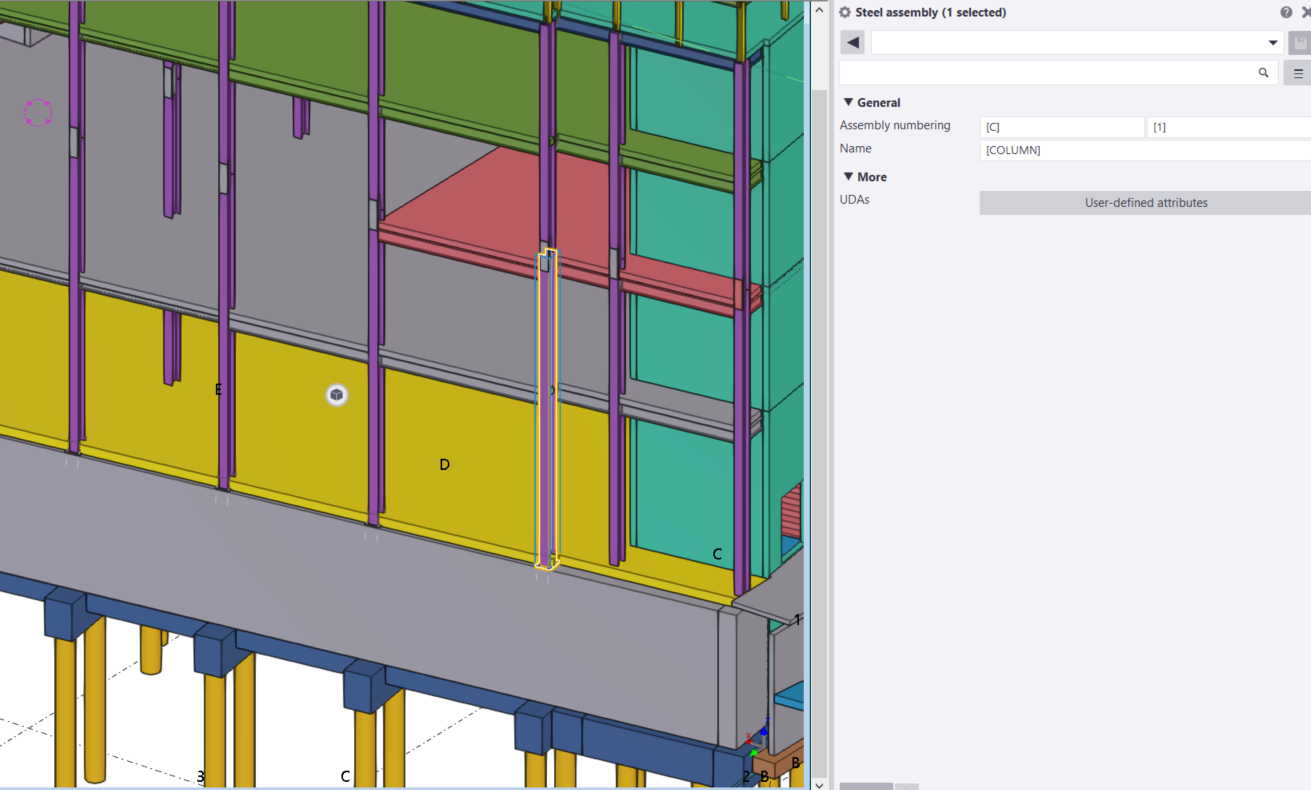This screenshot has width=1311, height=790.
Task: Open the property list customization icon
Action: pos(1297,72)
